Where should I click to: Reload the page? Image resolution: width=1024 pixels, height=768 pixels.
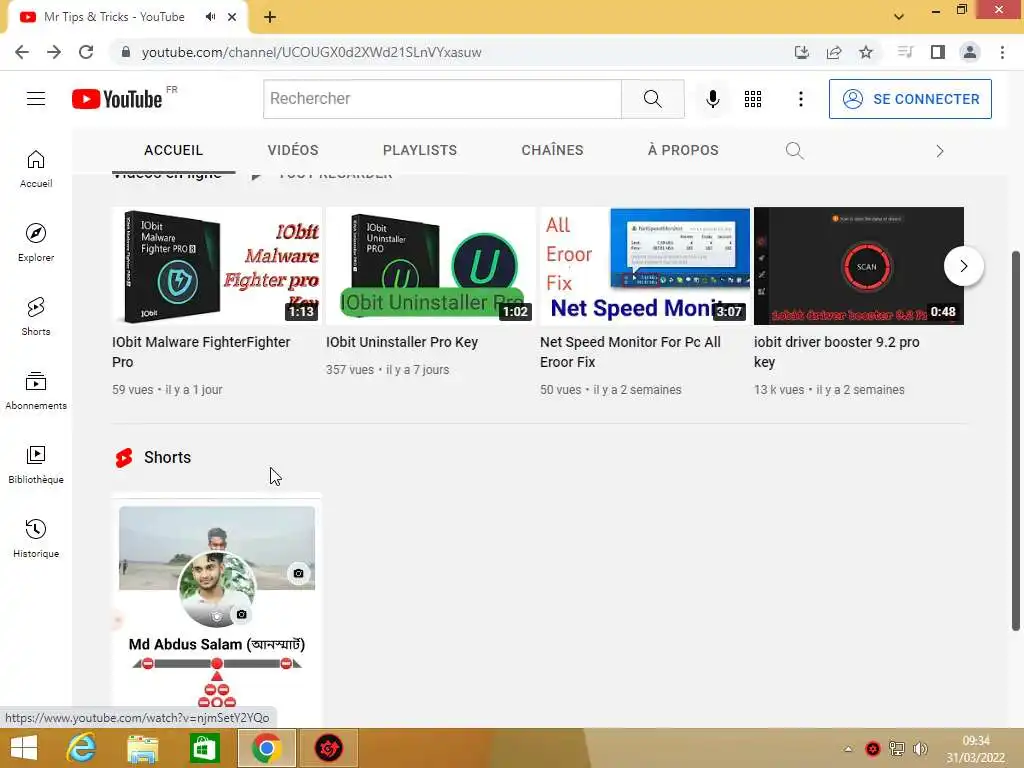(x=86, y=52)
